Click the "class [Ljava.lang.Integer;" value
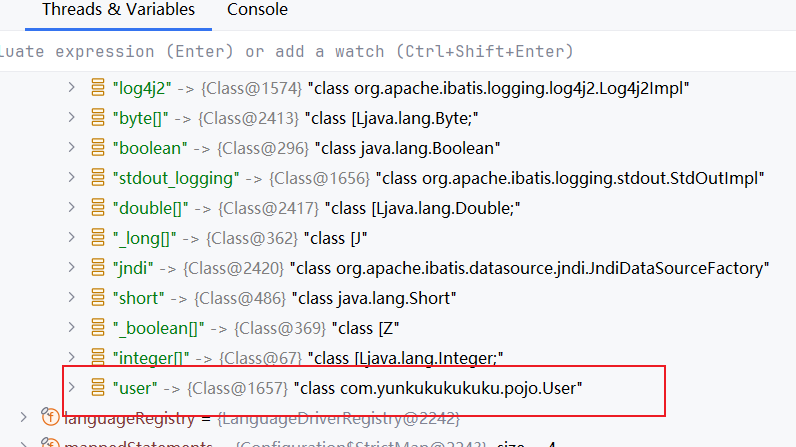Viewport: 796px width, 447px height. point(406,358)
